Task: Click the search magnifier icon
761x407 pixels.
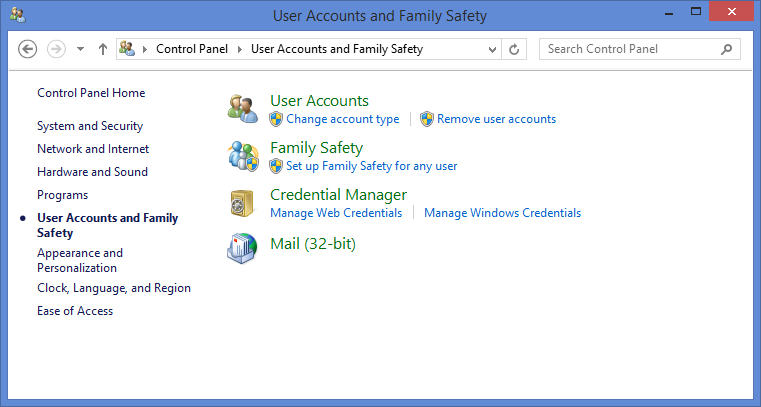Action: pos(725,49)
